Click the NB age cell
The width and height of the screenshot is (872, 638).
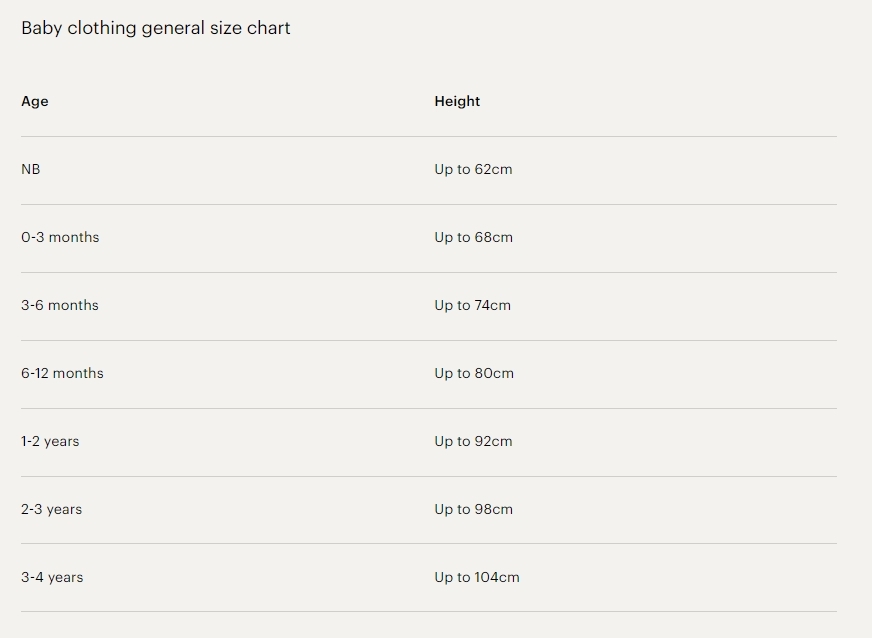pyautogui.click(x=31, y=169)
